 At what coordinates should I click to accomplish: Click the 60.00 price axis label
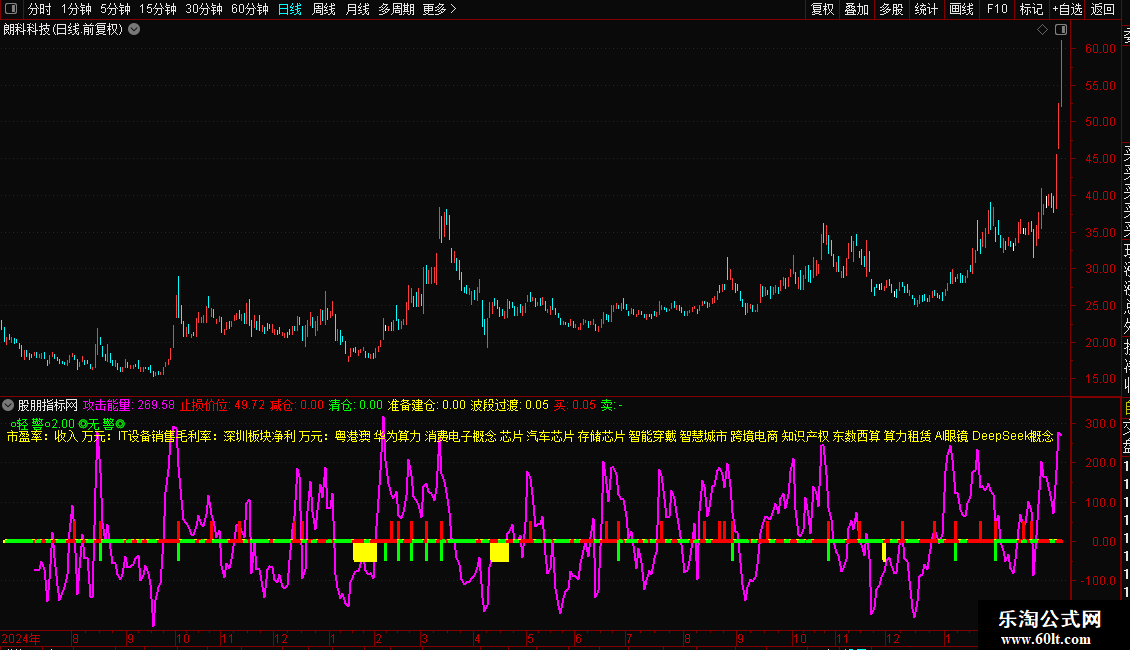(x=1100, y=48)
